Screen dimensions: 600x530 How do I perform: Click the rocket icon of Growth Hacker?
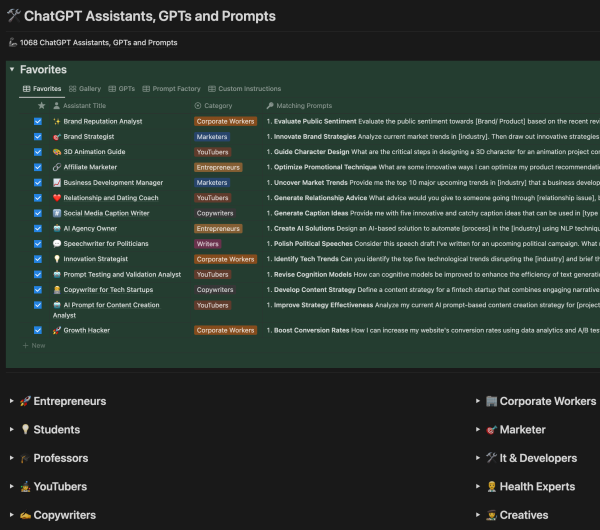point(57,330)
